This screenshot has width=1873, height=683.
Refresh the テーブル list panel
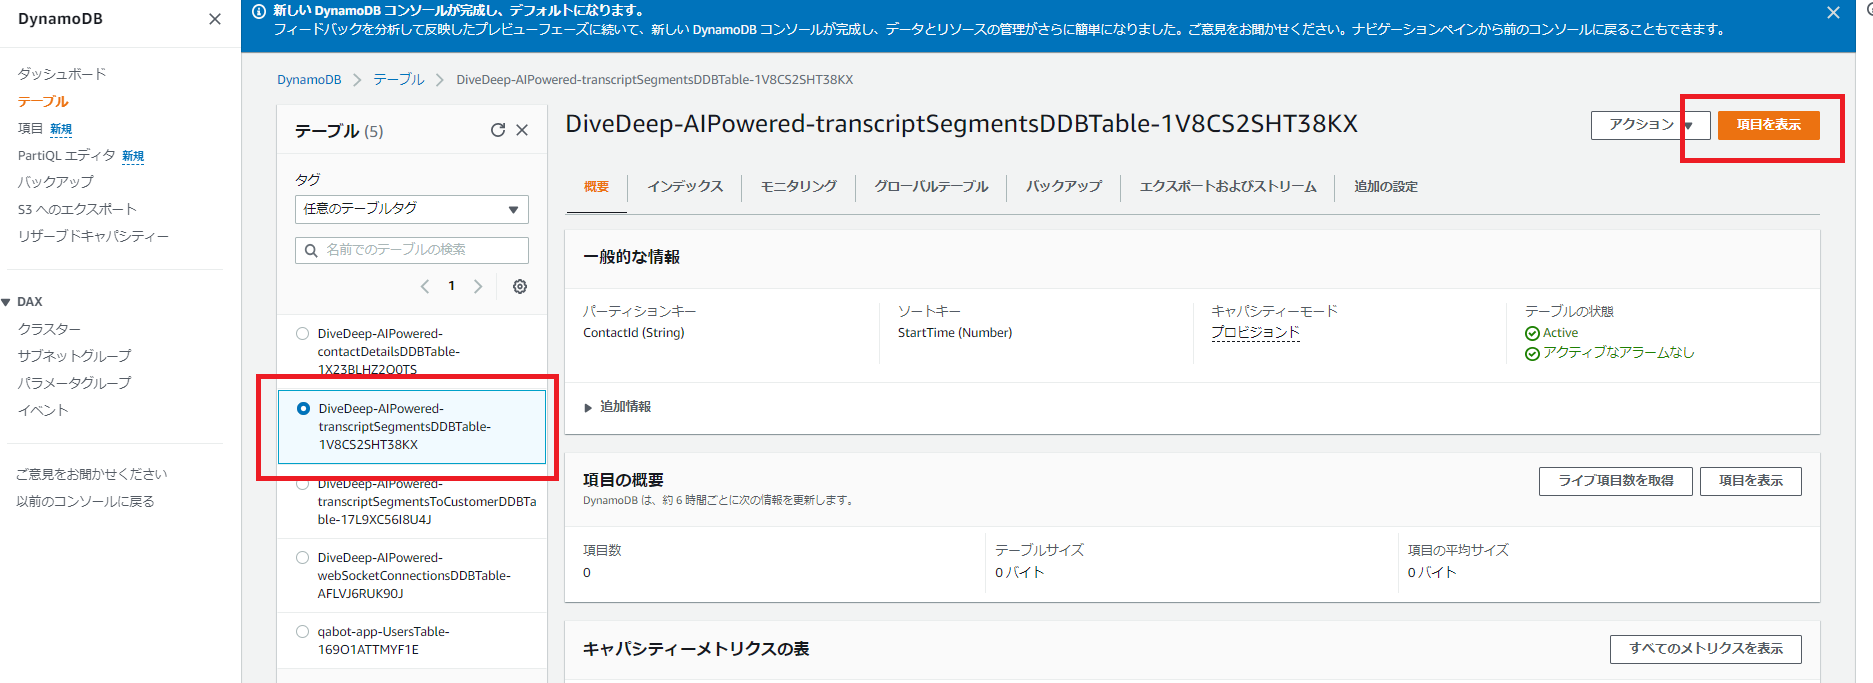(498, 130)
